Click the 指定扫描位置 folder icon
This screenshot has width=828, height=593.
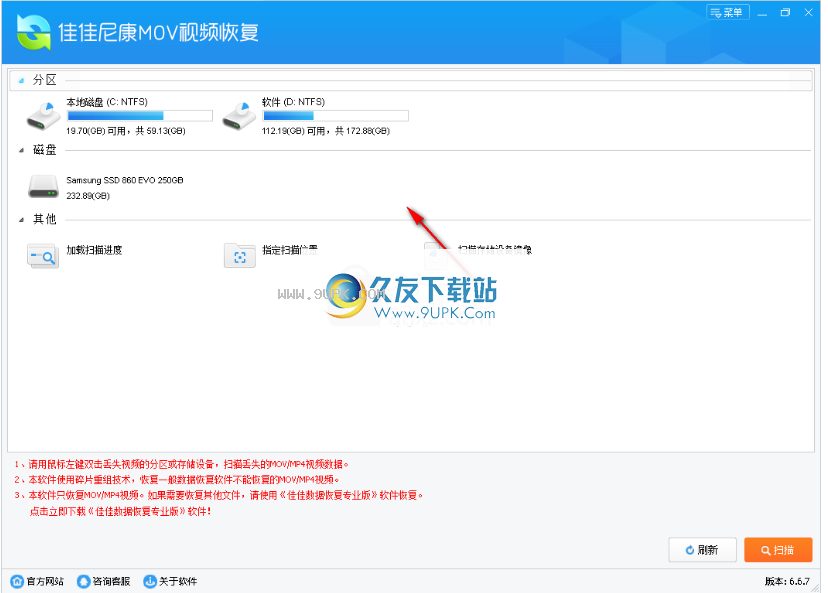click(x=240, y=256)
